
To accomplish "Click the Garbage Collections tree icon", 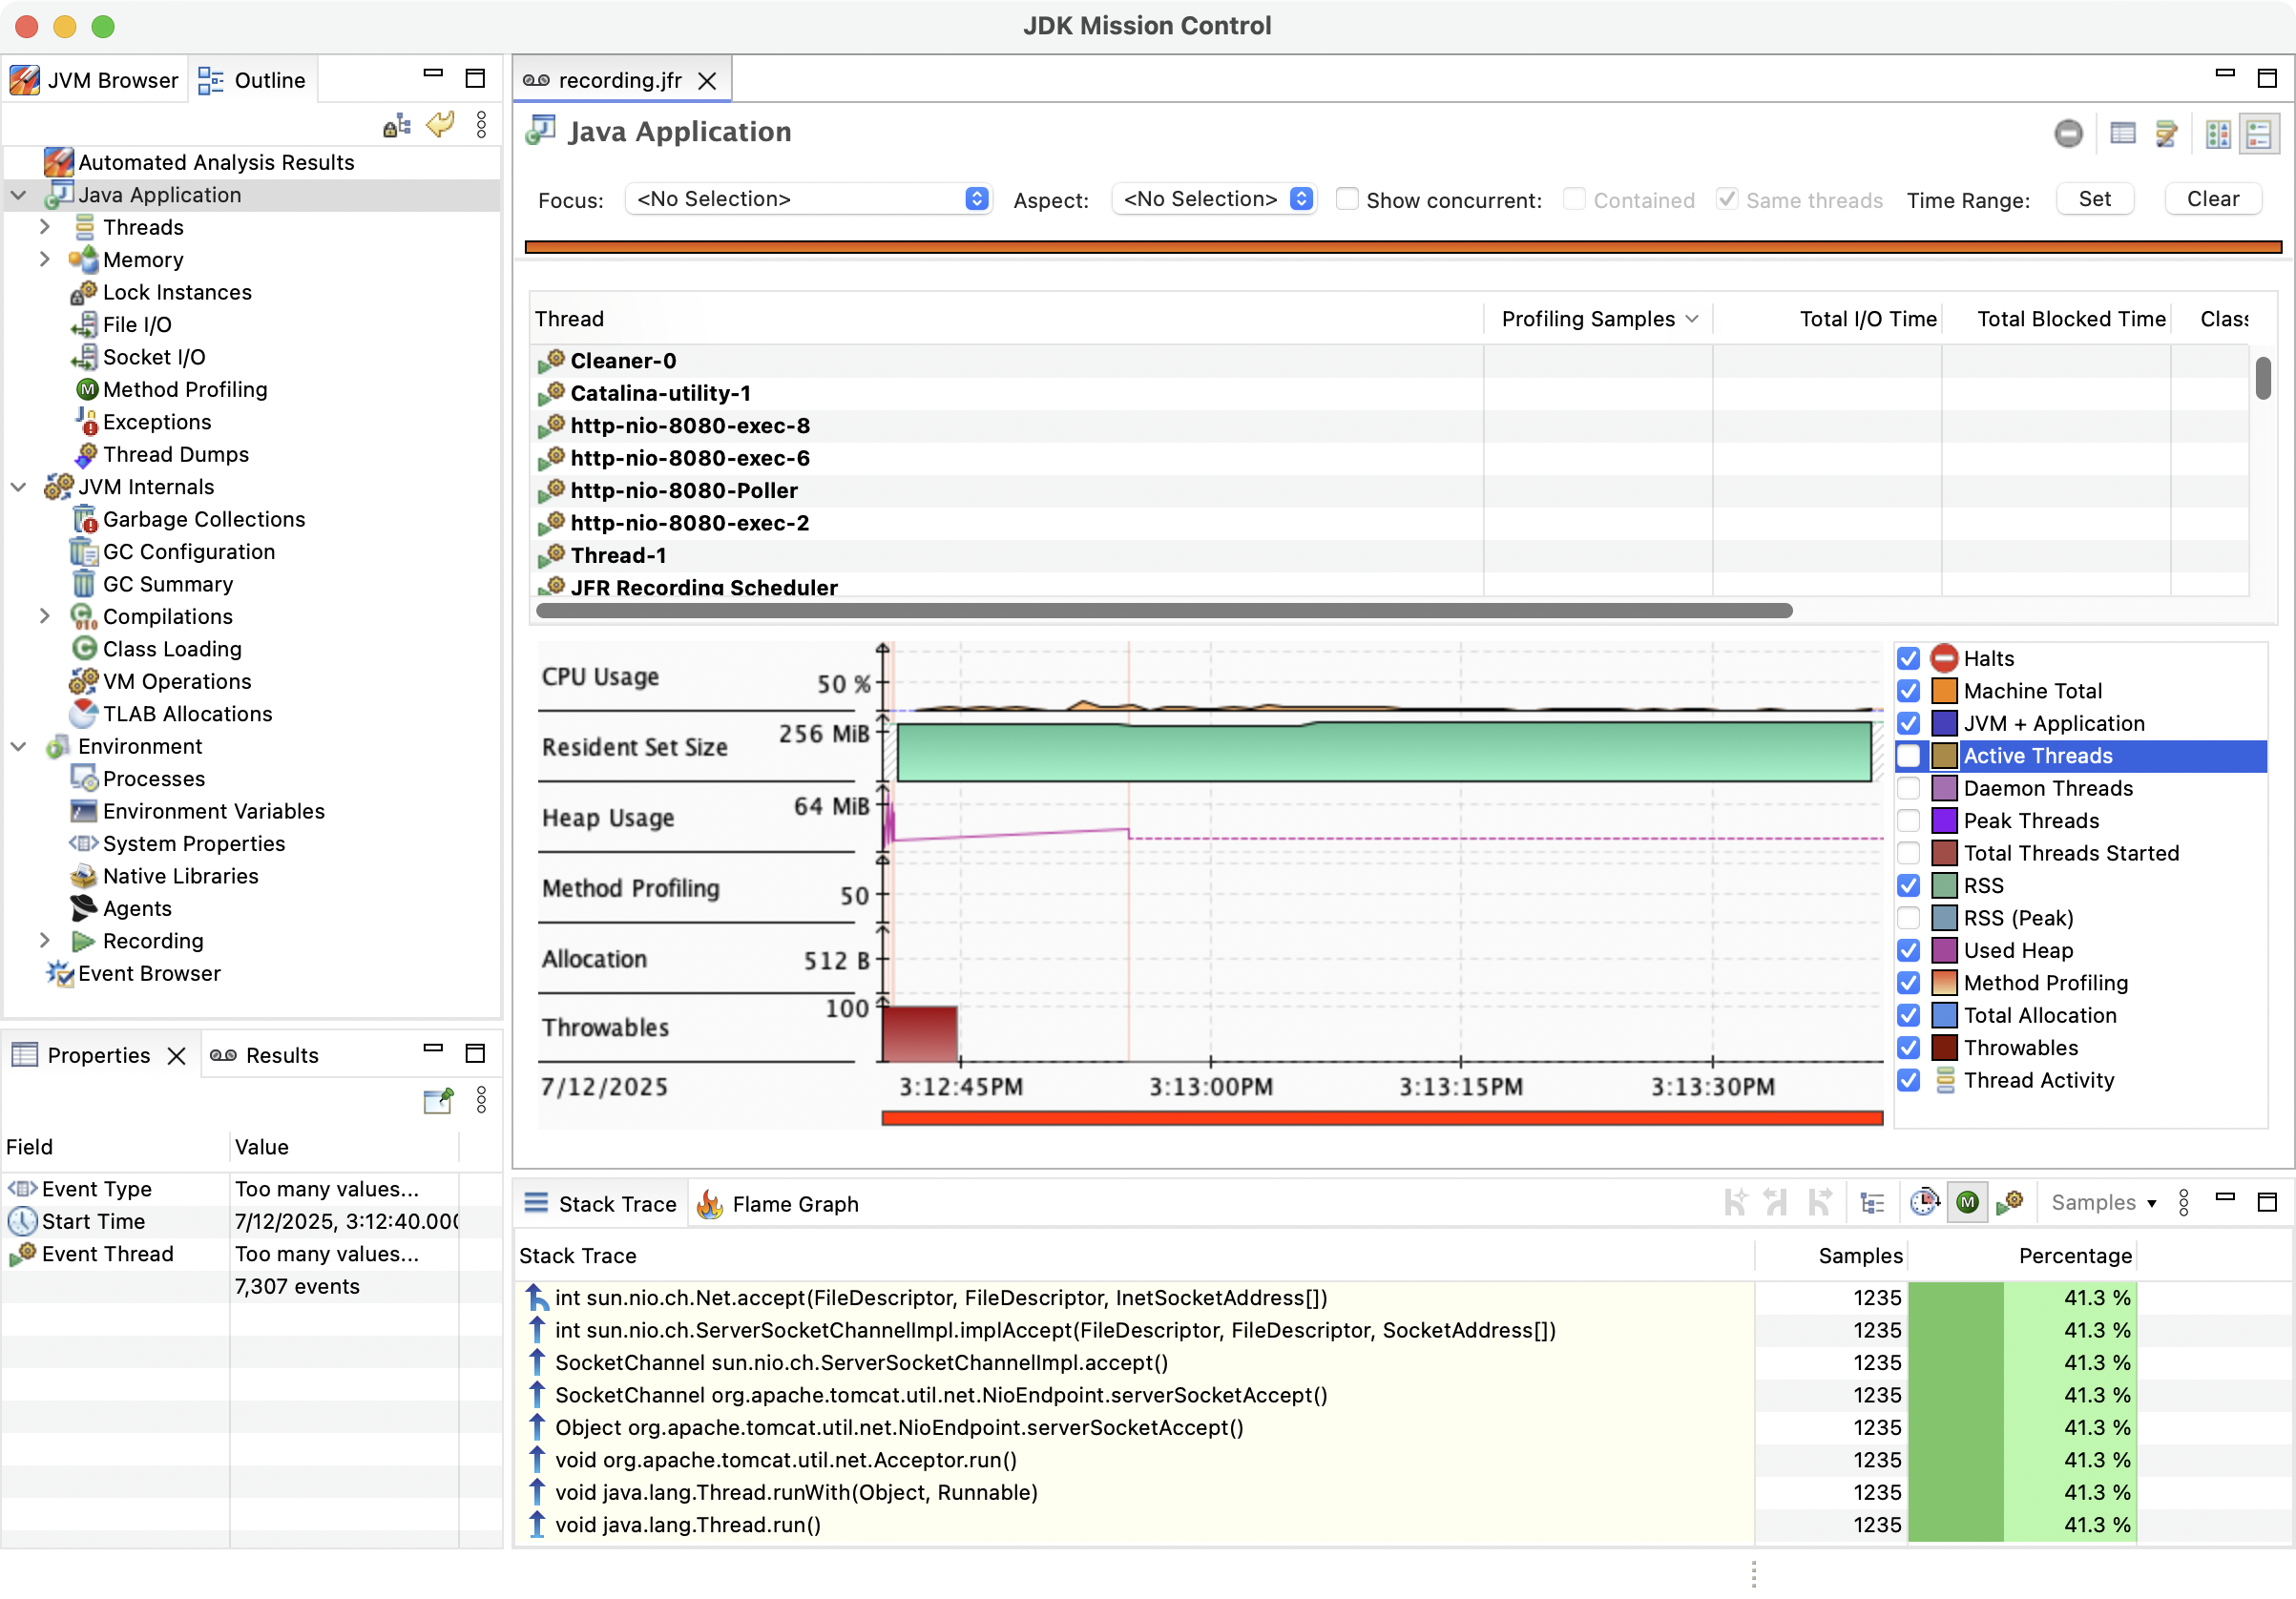I will 85,519.
